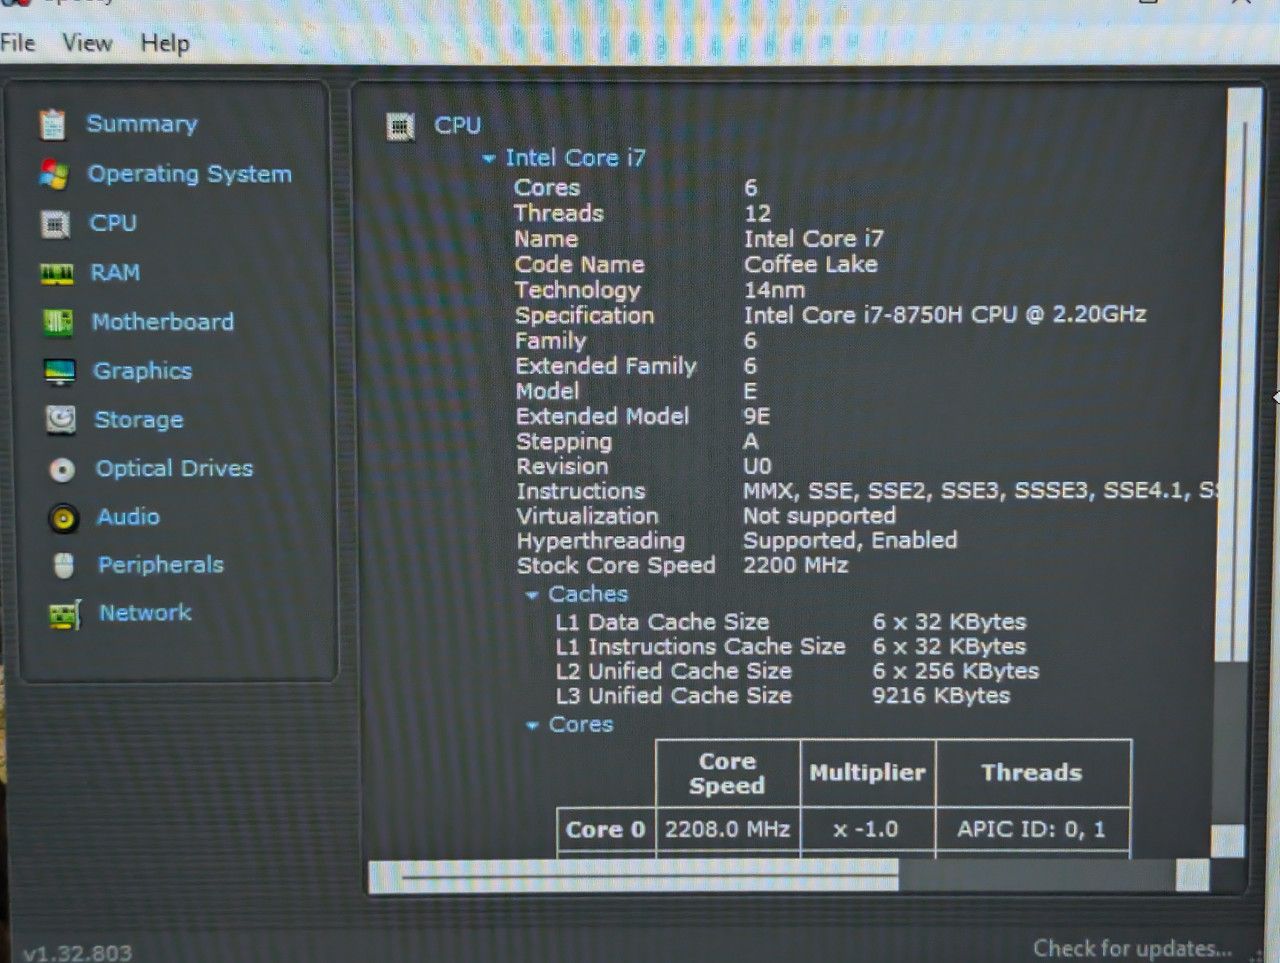Click the Motherboard icon in sidebar
This screenshot has height=963, width=1280.
click(58, 322)
